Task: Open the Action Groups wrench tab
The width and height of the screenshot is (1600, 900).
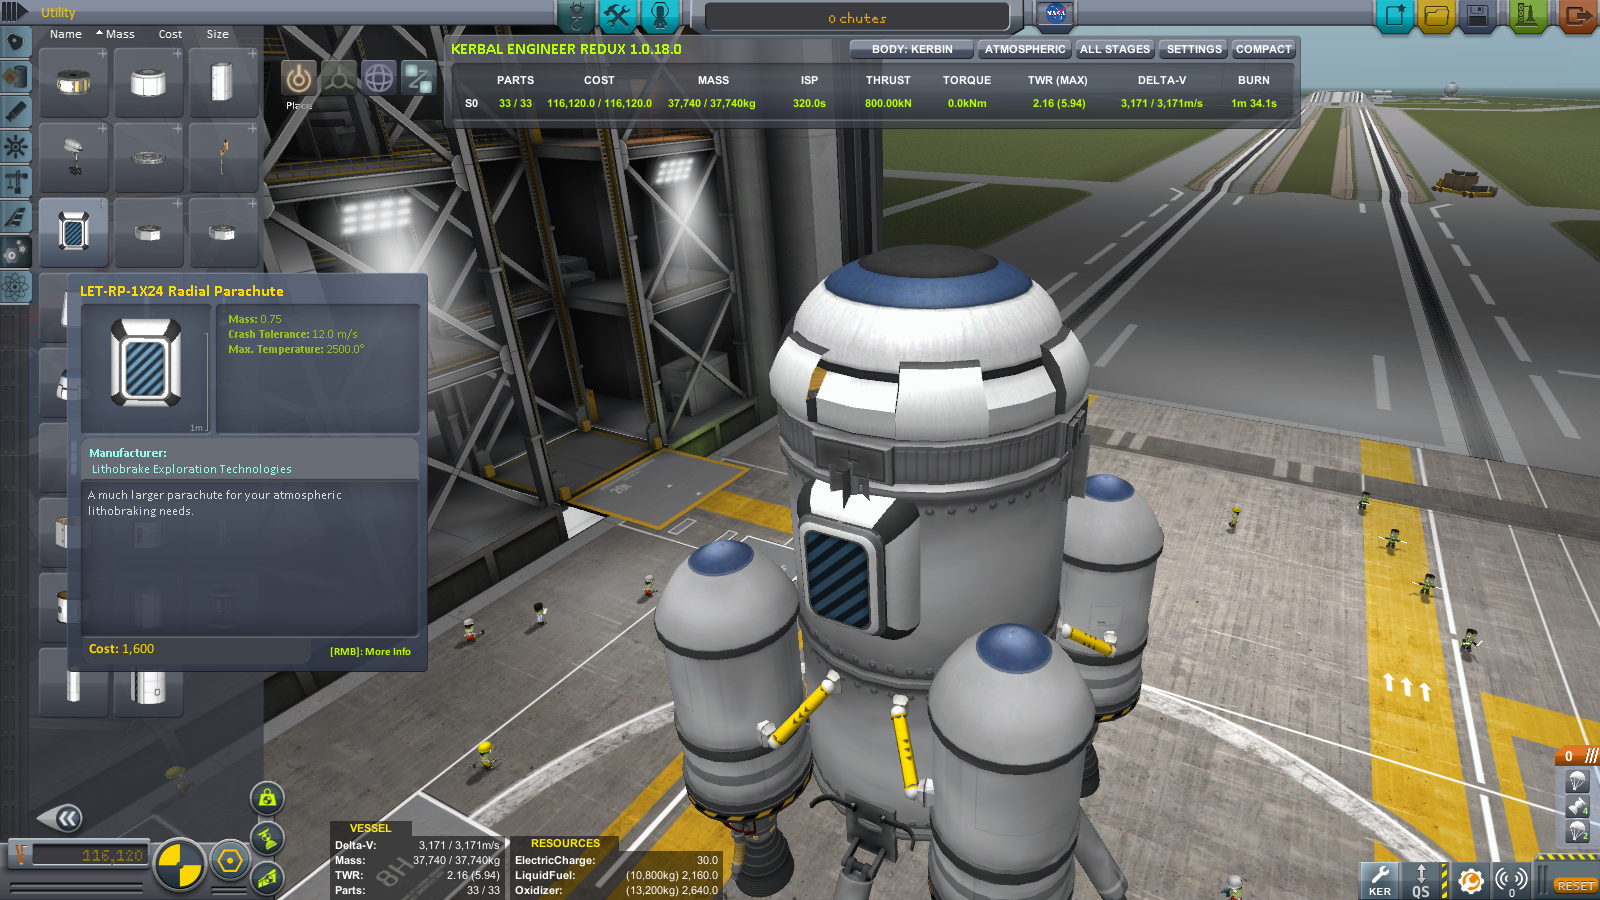Action: [618, 16]
